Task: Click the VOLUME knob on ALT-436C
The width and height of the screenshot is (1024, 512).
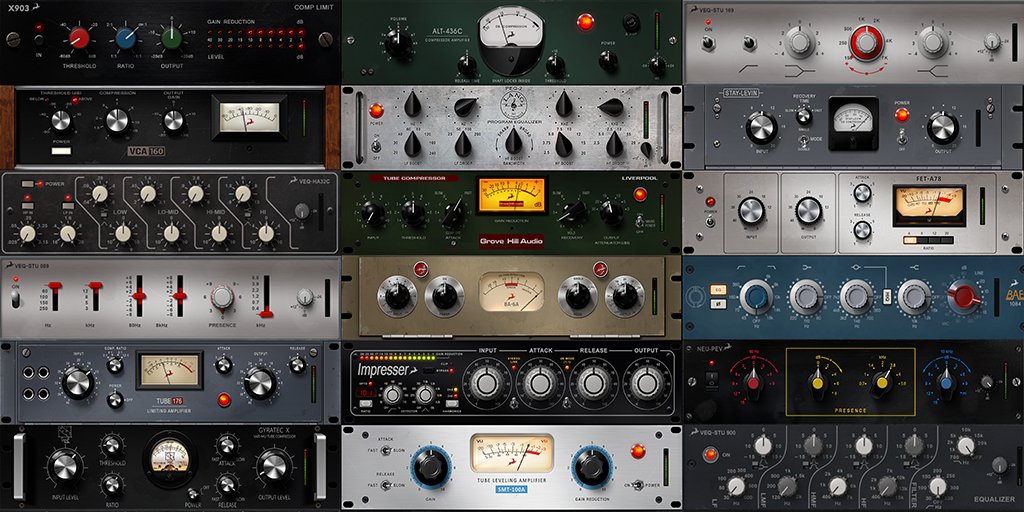Action: point(397,43)
